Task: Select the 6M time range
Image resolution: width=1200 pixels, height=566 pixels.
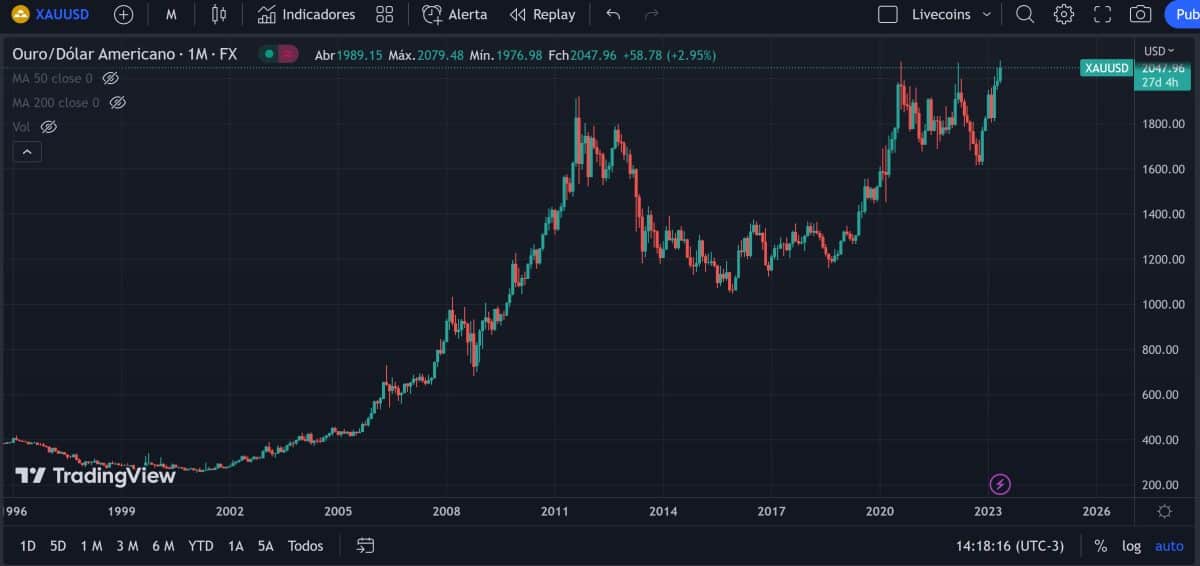Action: click(163, 546)
